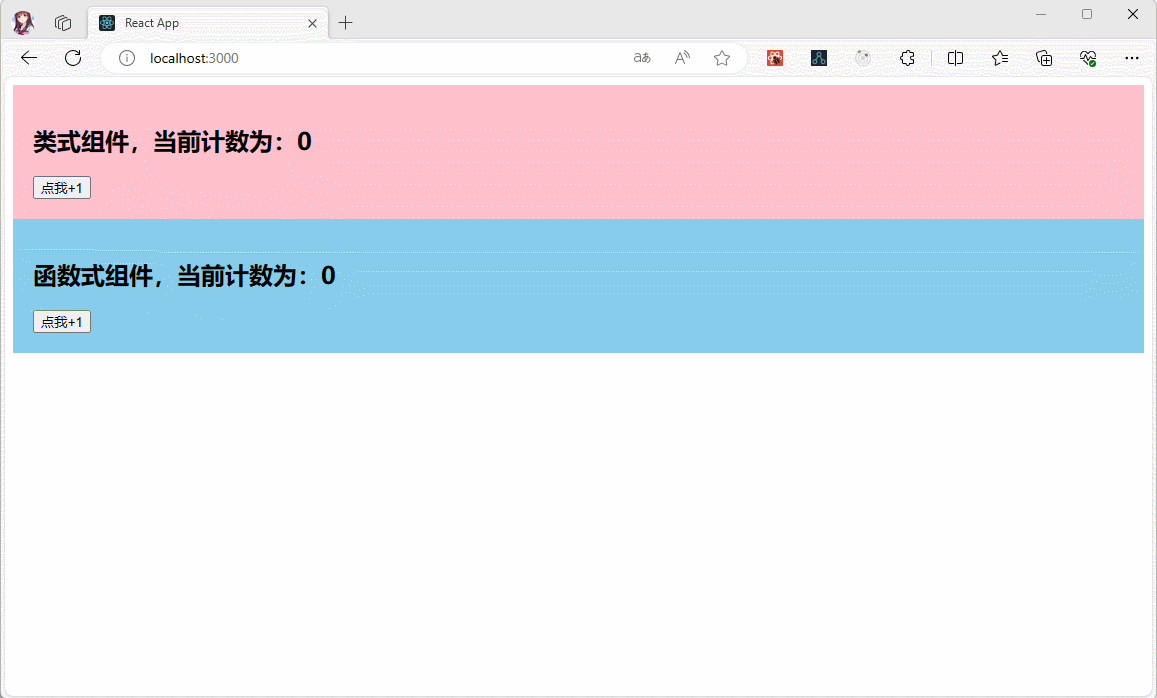This screenshot has height=698, width=1157.
Task: Add this page to favorites with star icon
Action: tap(722, 58)
